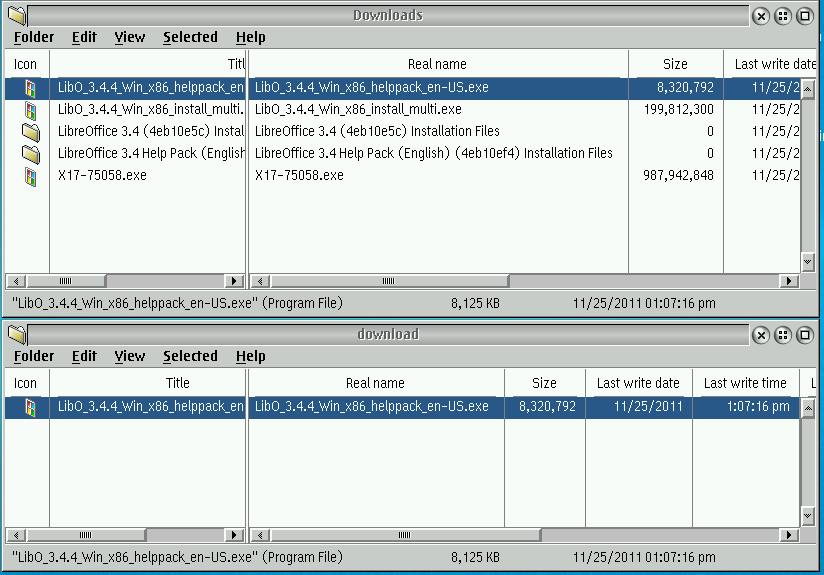Select the install_multi exe icon in Downloads
This screenshot has width=824, height=575.
tap(30, 110)
